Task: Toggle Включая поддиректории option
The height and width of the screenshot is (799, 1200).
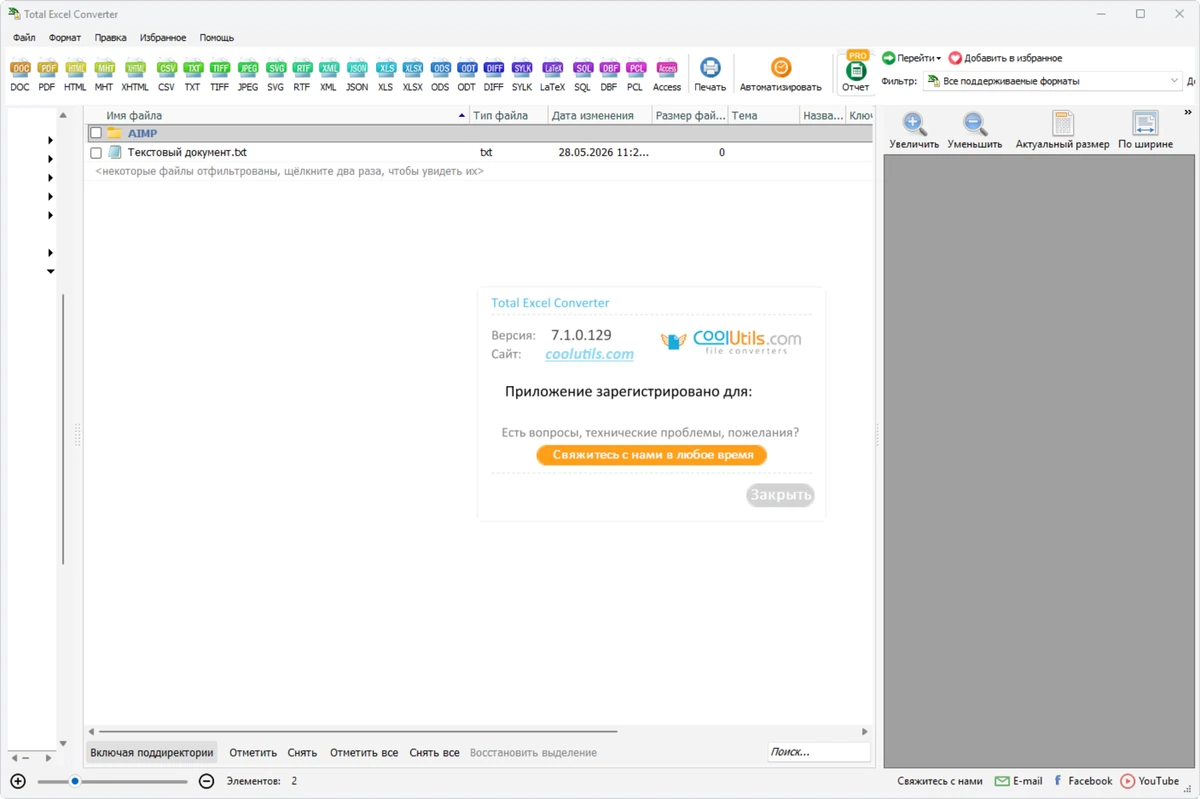Action: point(152,752)
